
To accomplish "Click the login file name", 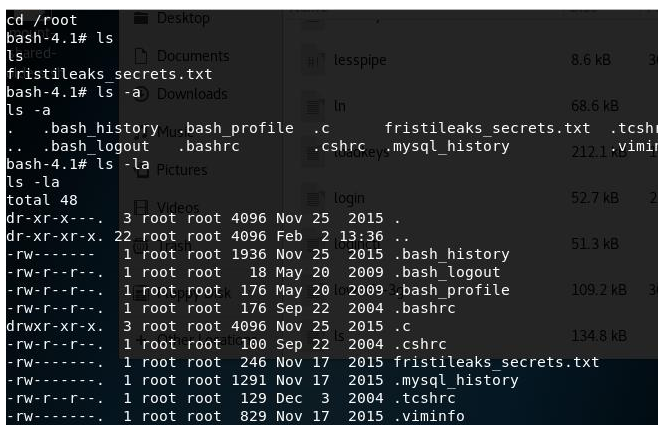I will tap(350, 198).
